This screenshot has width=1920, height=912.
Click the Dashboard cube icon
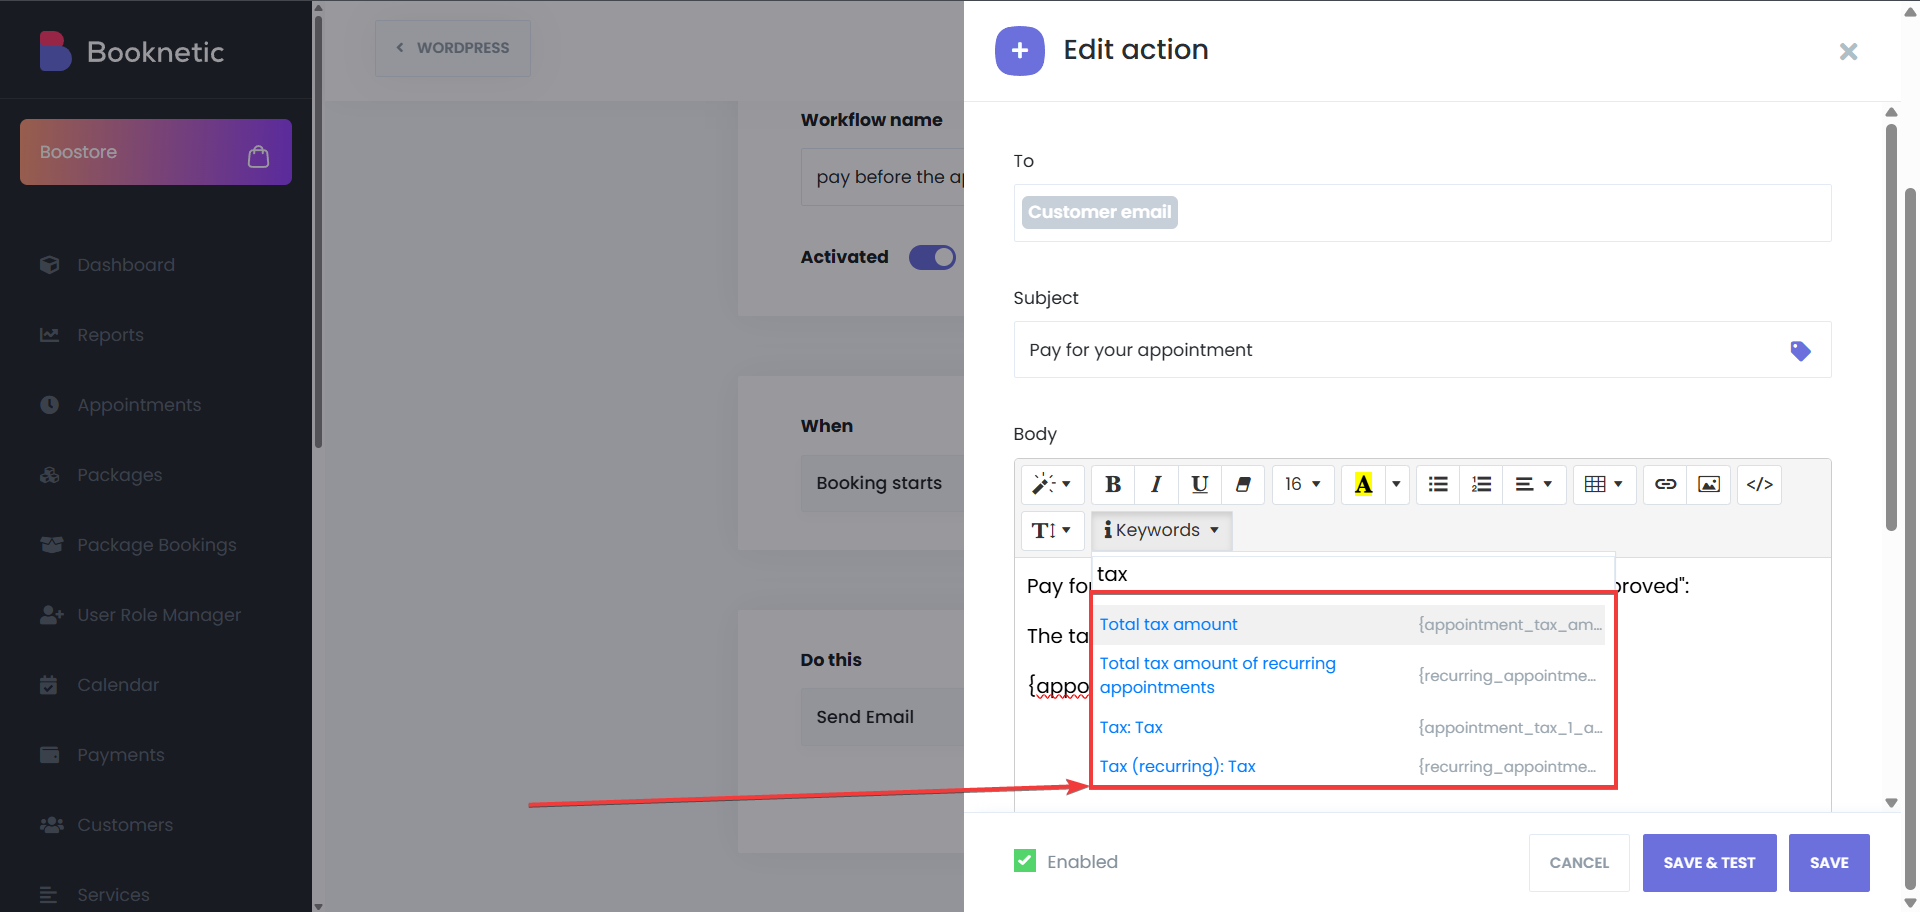pyautogui.click(x=50, y=265)
